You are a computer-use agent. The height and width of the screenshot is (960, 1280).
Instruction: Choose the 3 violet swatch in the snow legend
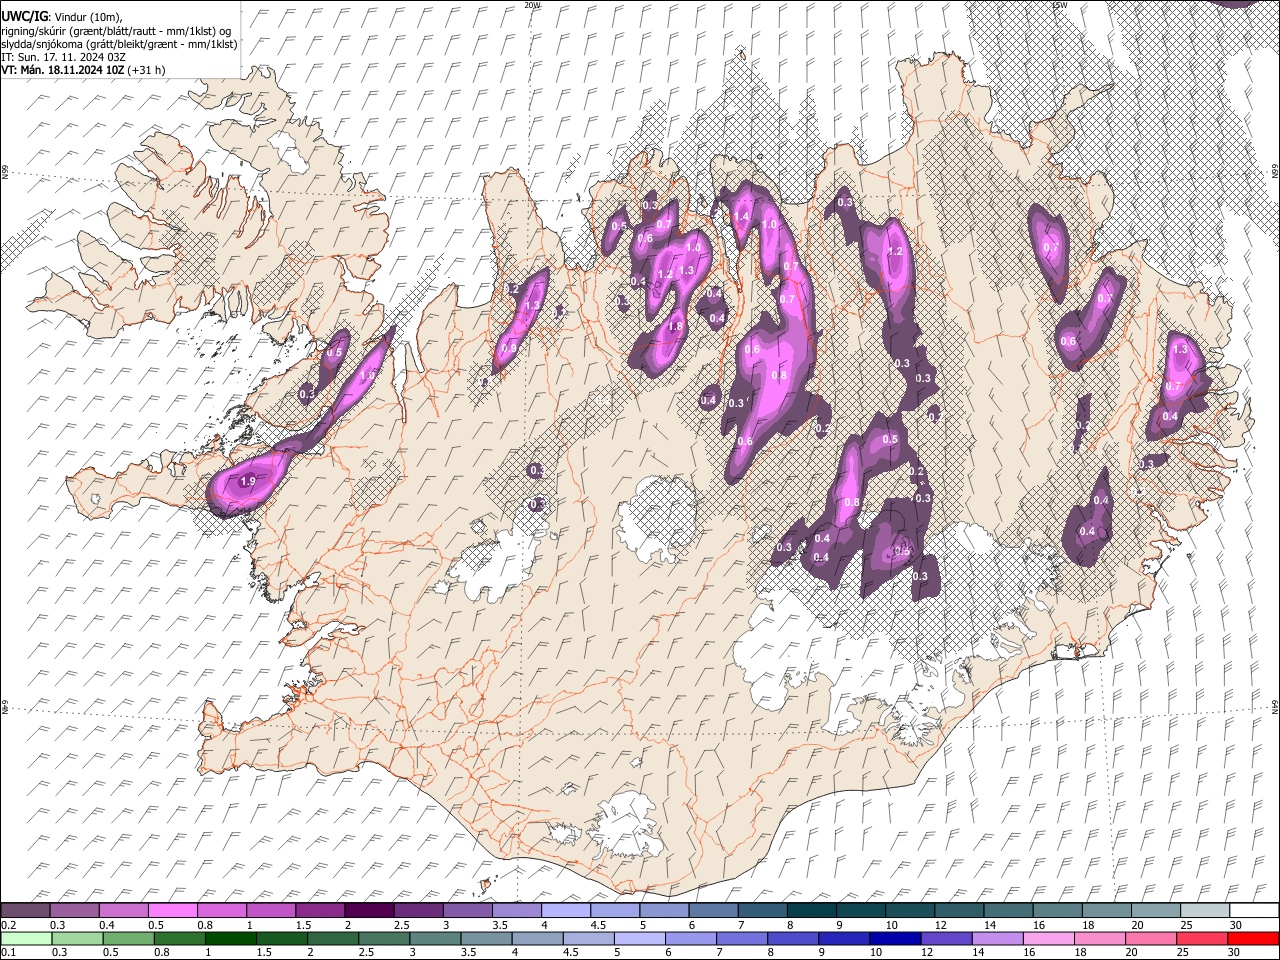point(467,911)
